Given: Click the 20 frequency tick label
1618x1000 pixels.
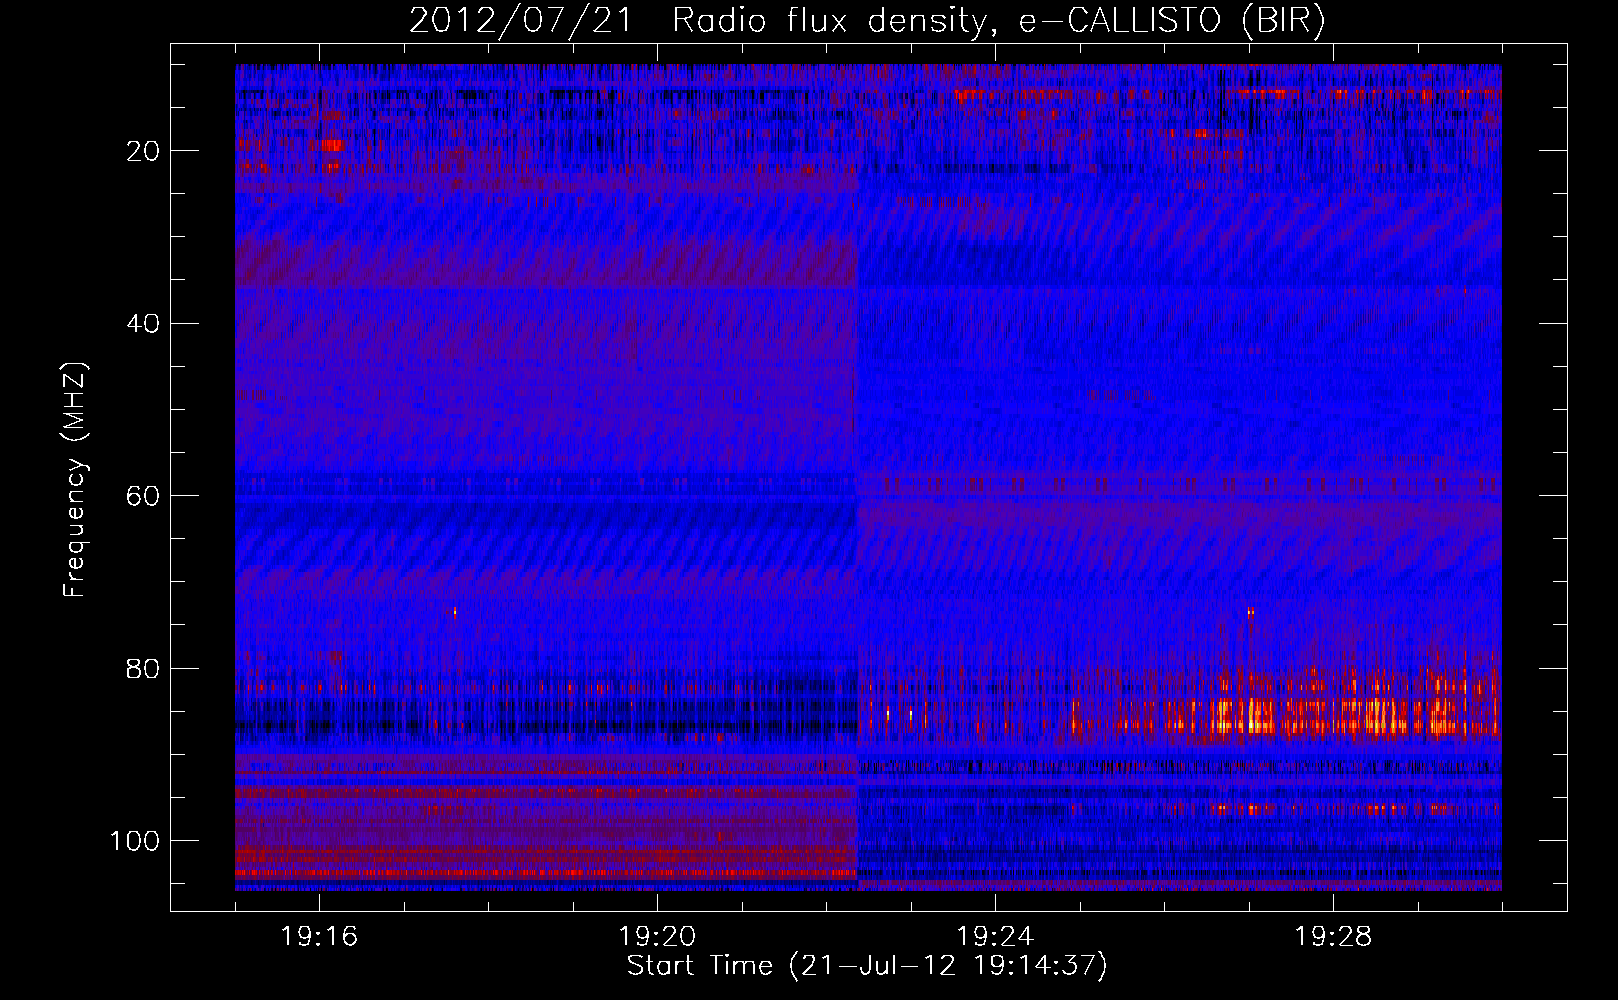Looking at the screenshot, I should (x=144, y=151).
